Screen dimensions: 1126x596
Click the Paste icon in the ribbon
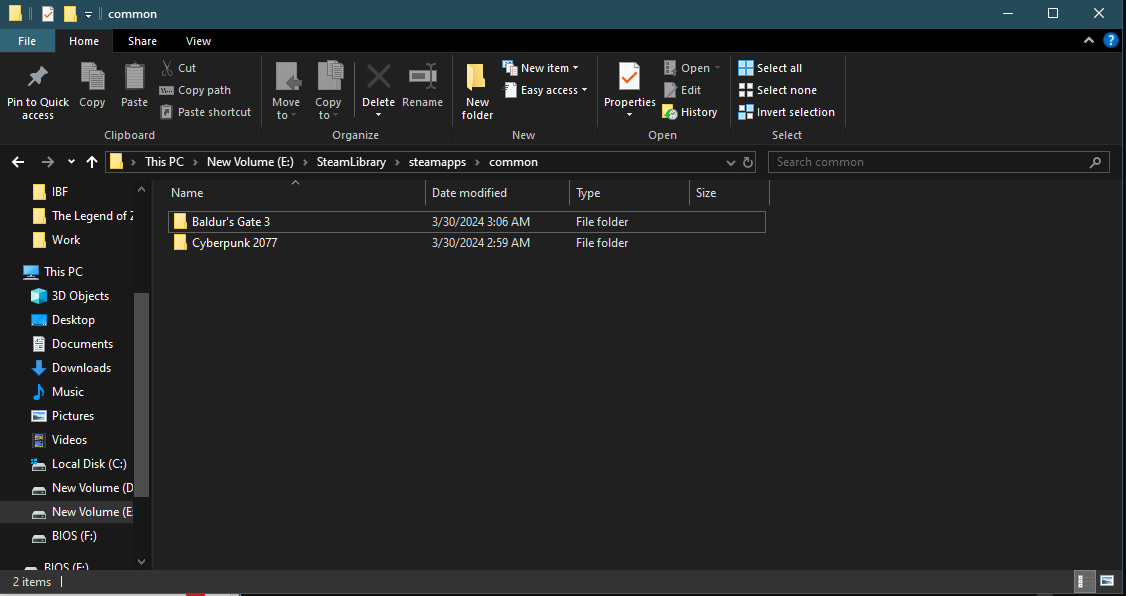[134, 78]
